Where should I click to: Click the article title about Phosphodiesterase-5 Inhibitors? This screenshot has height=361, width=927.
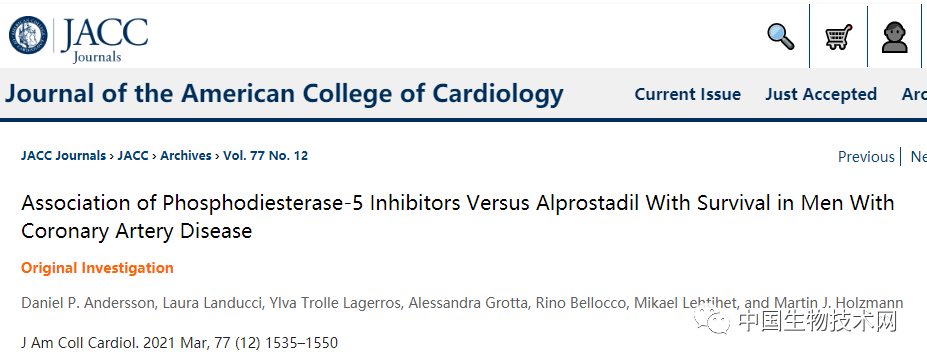(458, 217)
